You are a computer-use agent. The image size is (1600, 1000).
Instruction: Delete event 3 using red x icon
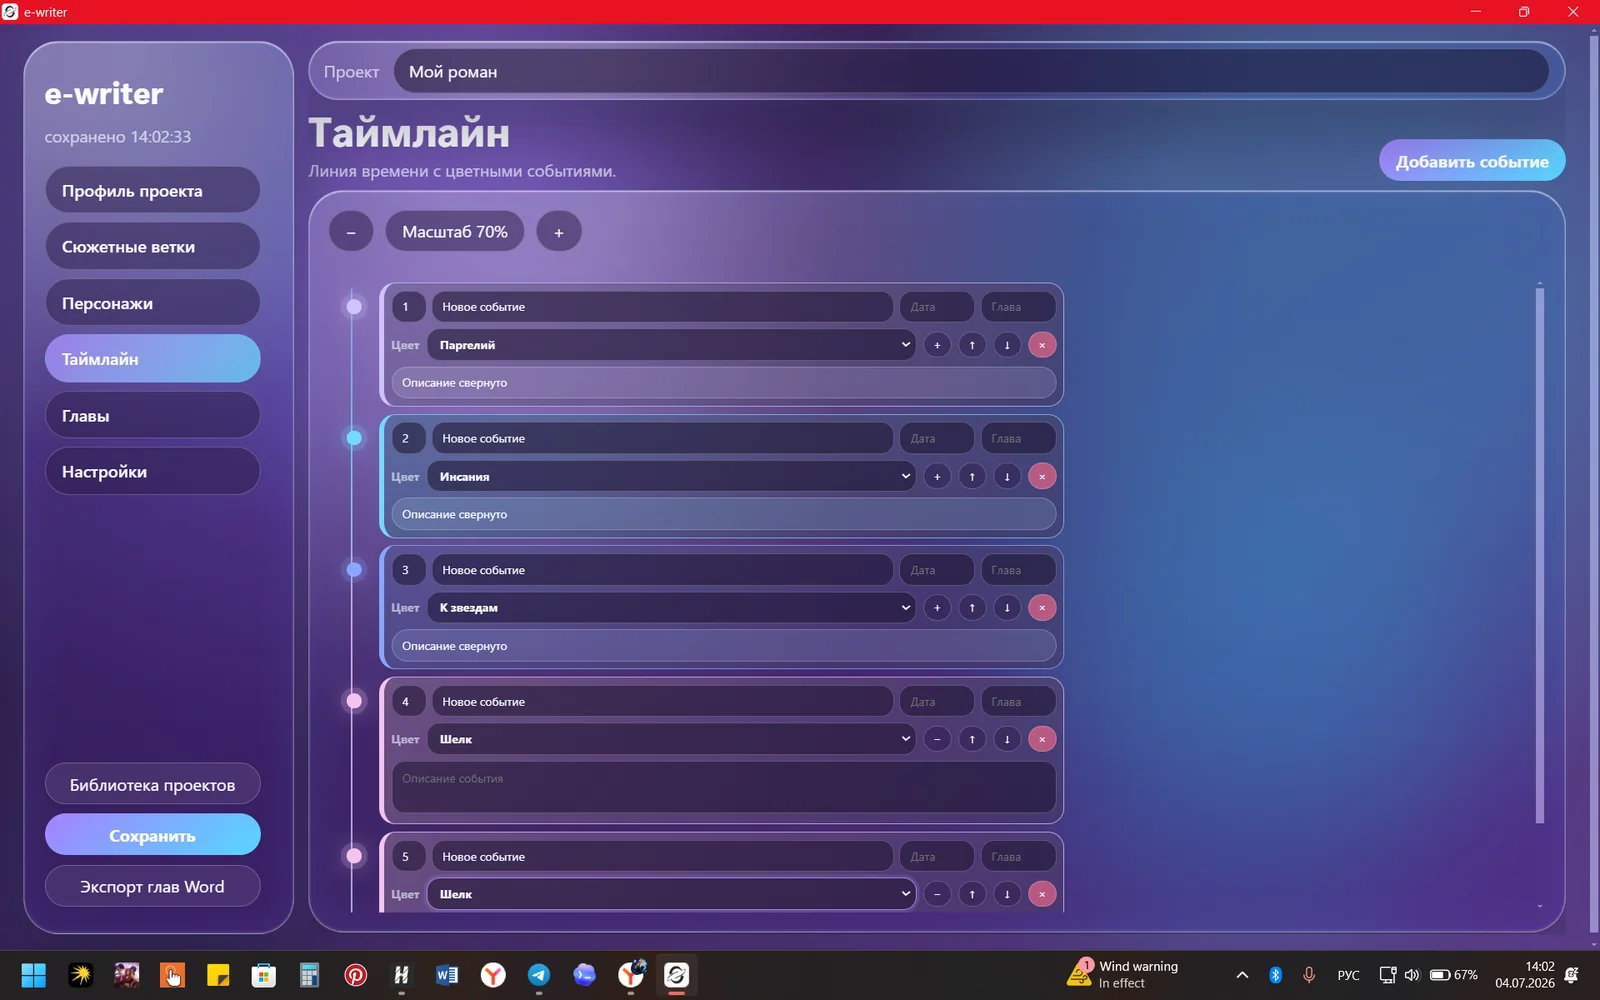[1042, 608]
